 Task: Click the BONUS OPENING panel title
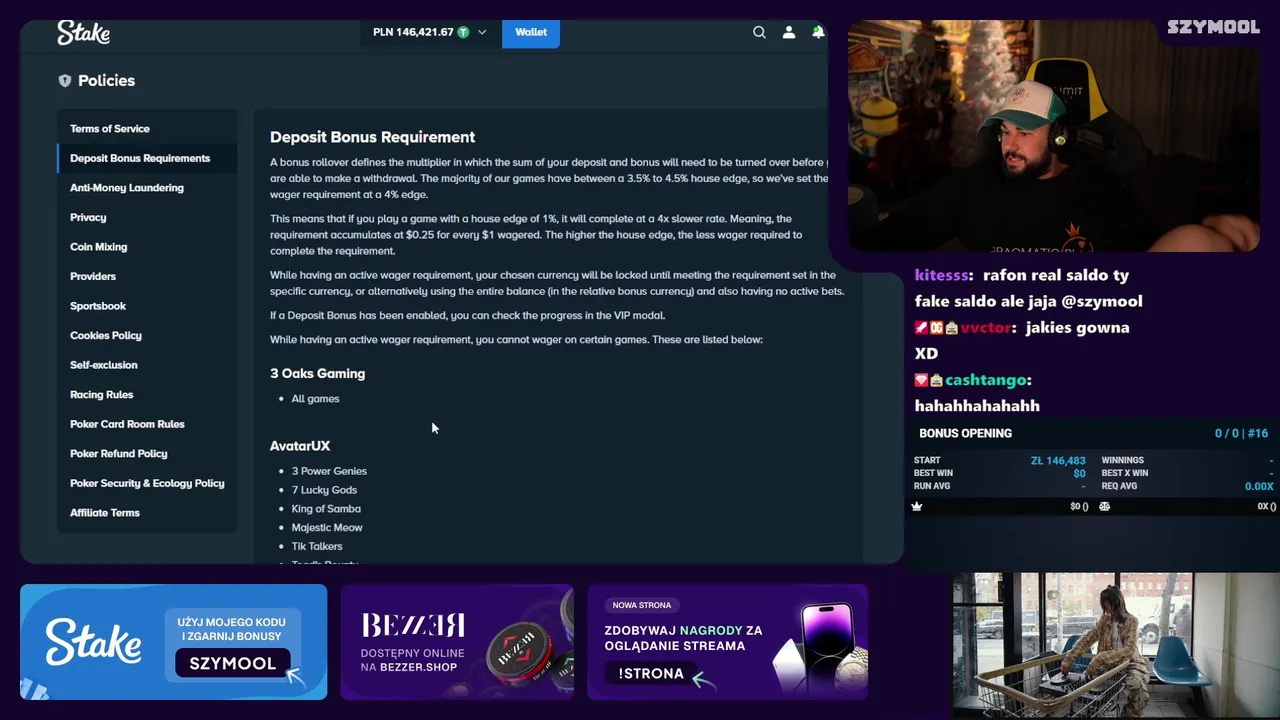coord(965,434)
